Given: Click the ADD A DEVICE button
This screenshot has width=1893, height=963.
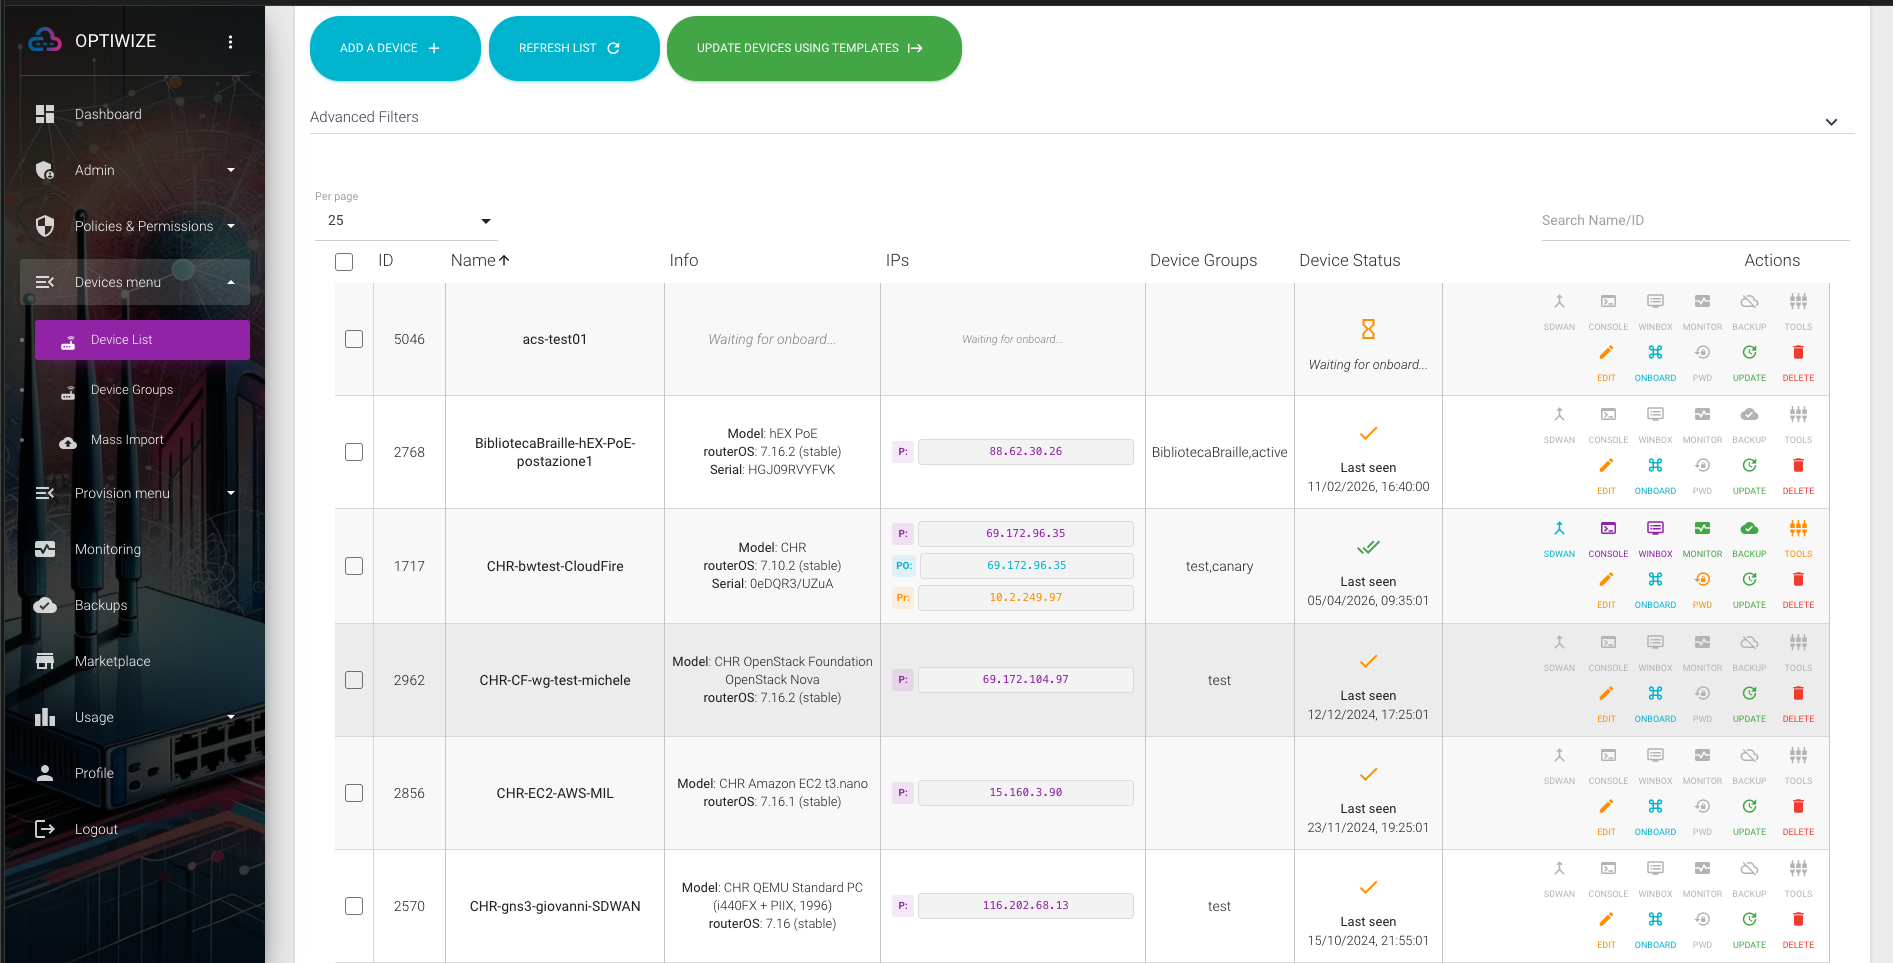Looking at the screenshot, I should click(x=395, y=47).
